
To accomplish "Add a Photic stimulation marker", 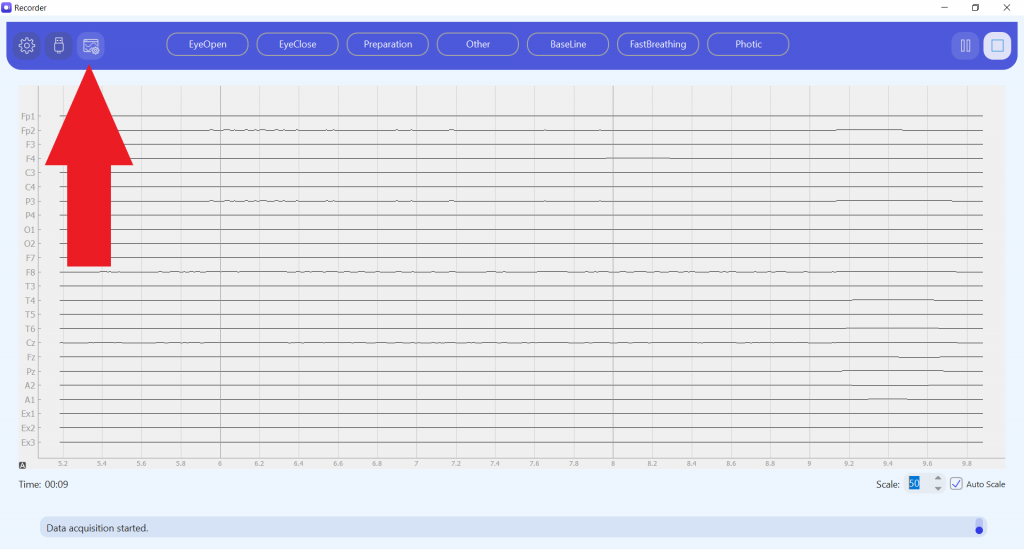I will [748, 45].
